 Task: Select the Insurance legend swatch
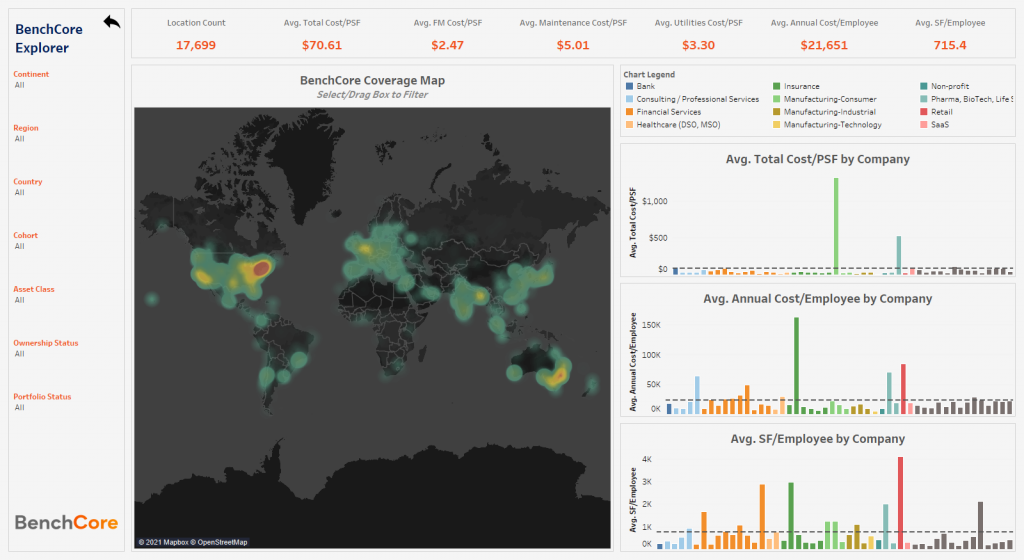(x=776, y=86)
